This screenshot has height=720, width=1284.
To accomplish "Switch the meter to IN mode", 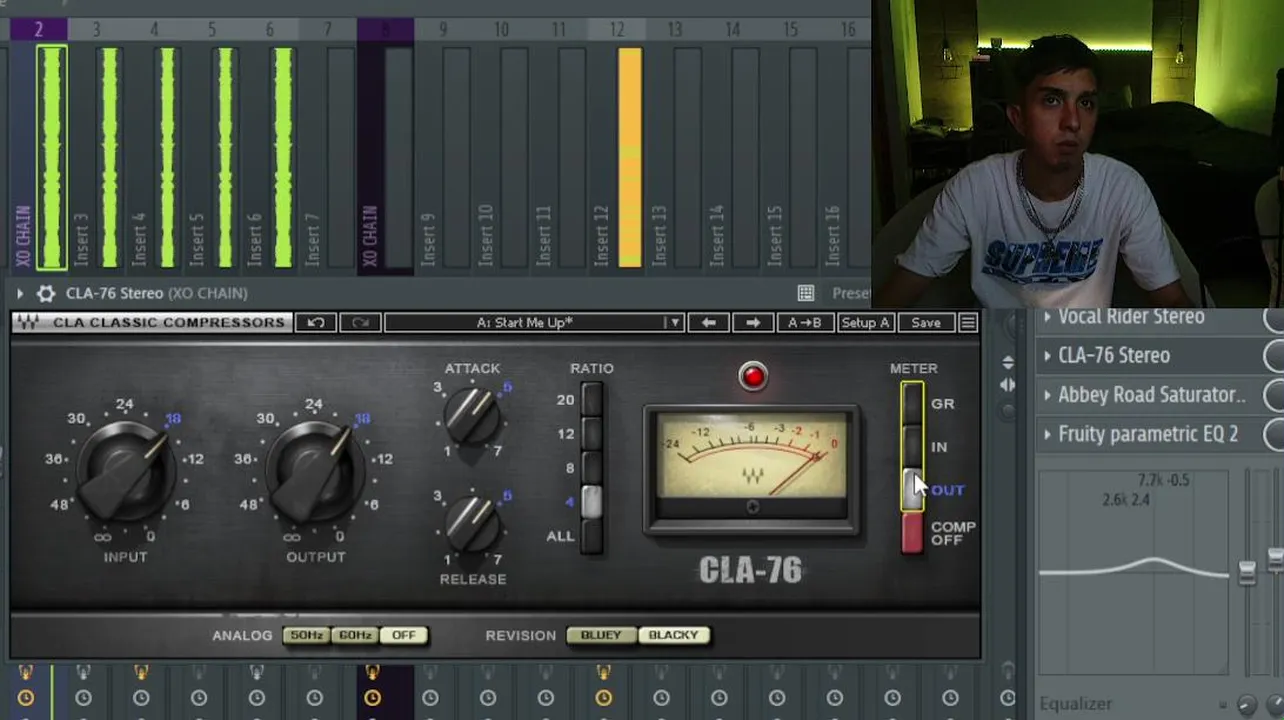I will click(912, 446).
